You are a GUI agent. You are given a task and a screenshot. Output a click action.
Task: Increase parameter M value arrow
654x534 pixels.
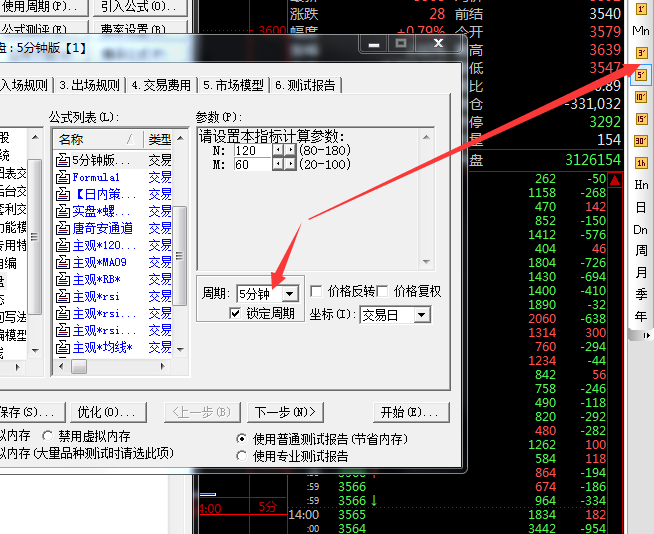coord(289,164)
